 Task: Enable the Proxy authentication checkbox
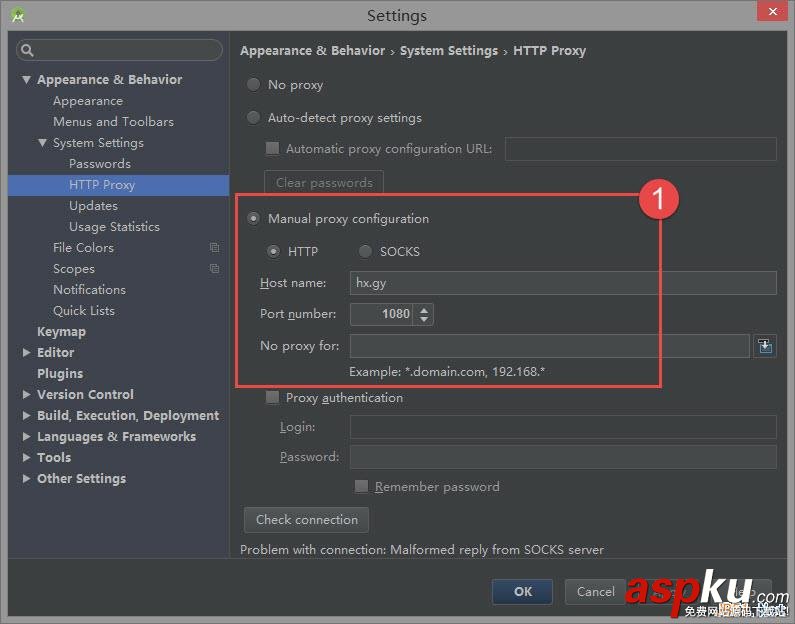click(272, 397)
